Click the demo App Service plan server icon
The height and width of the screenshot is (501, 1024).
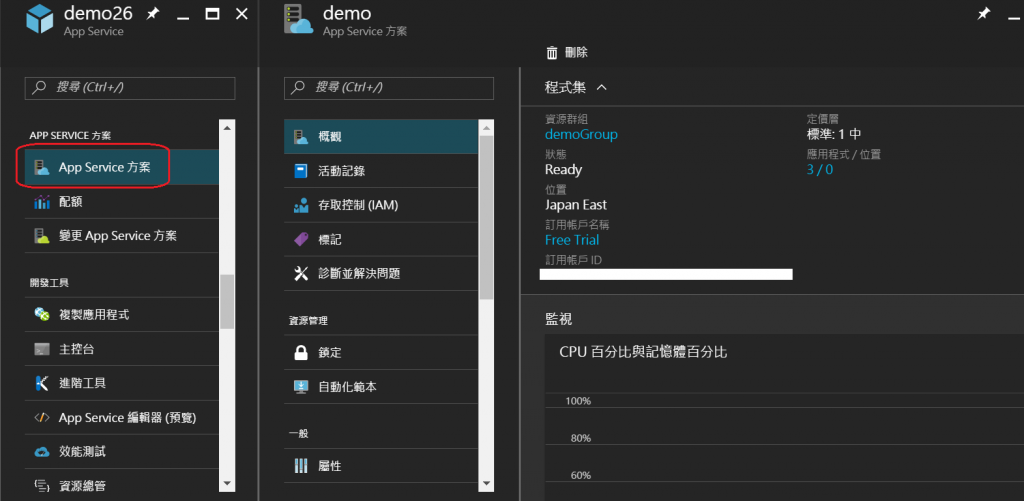click(x=298, y=20)
